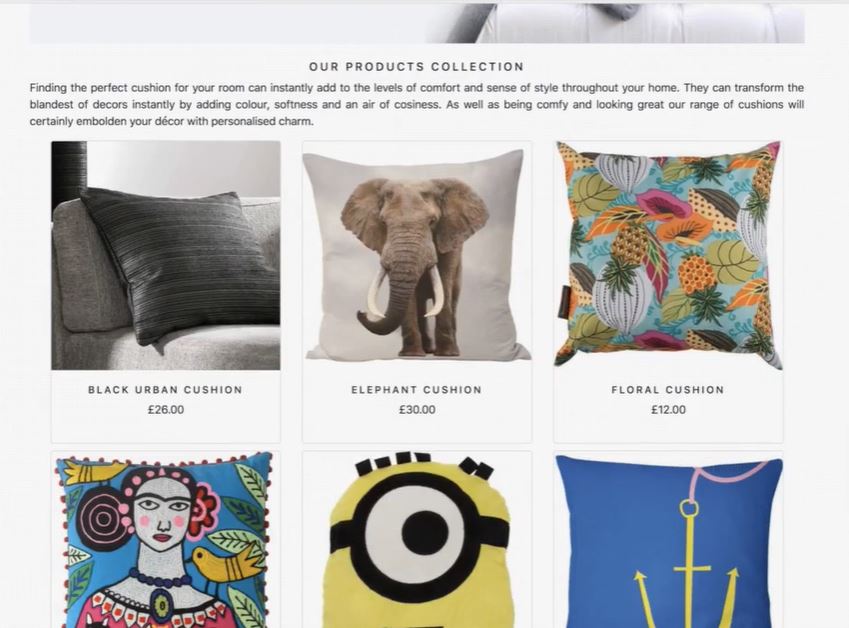The width and height of the screenshot is (849, 628).
Task: Open the Elephant Cushion product image
Action: [417, 256]
